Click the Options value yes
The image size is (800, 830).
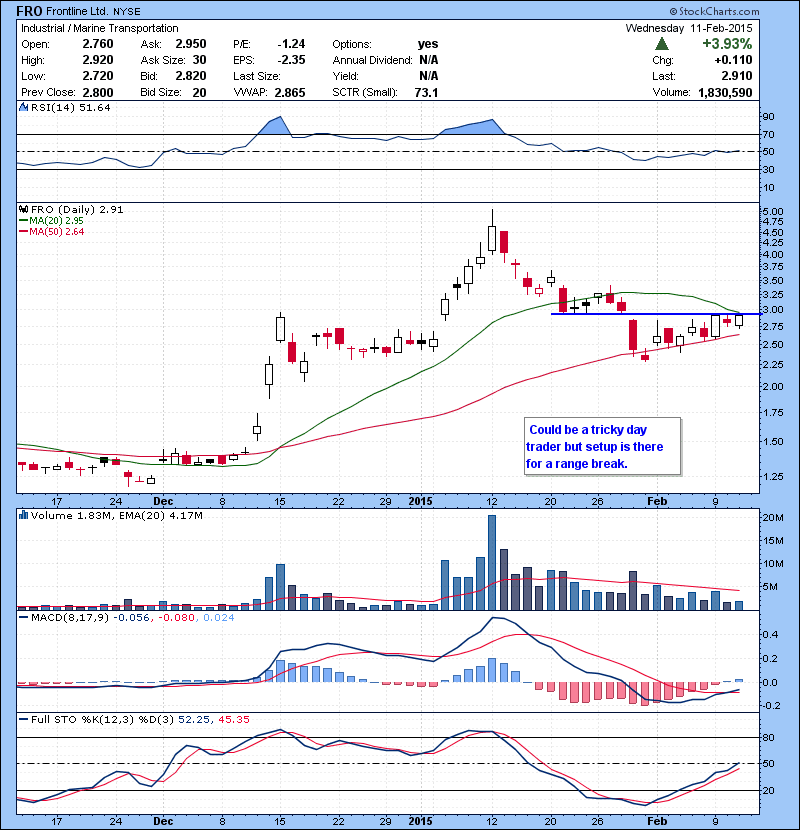(x=428, y=44)
